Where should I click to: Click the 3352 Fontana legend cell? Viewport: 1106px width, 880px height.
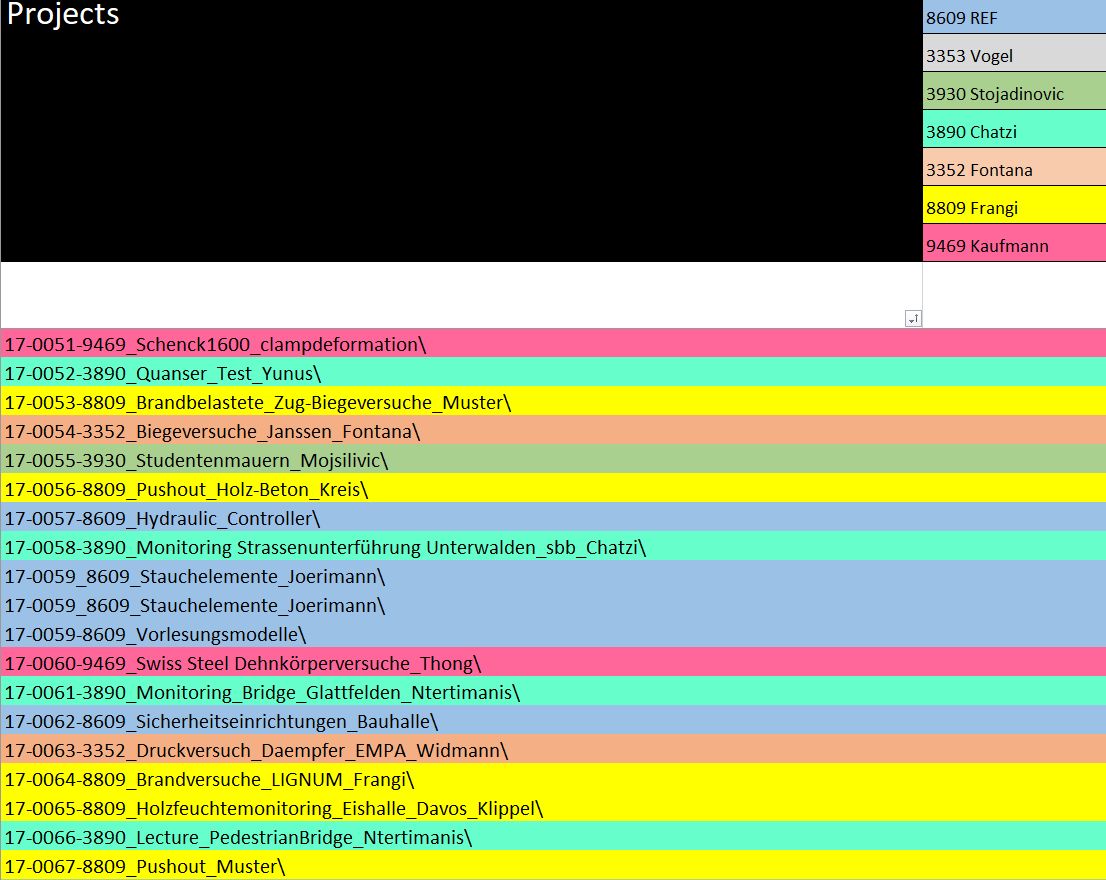click(1014, 167)
